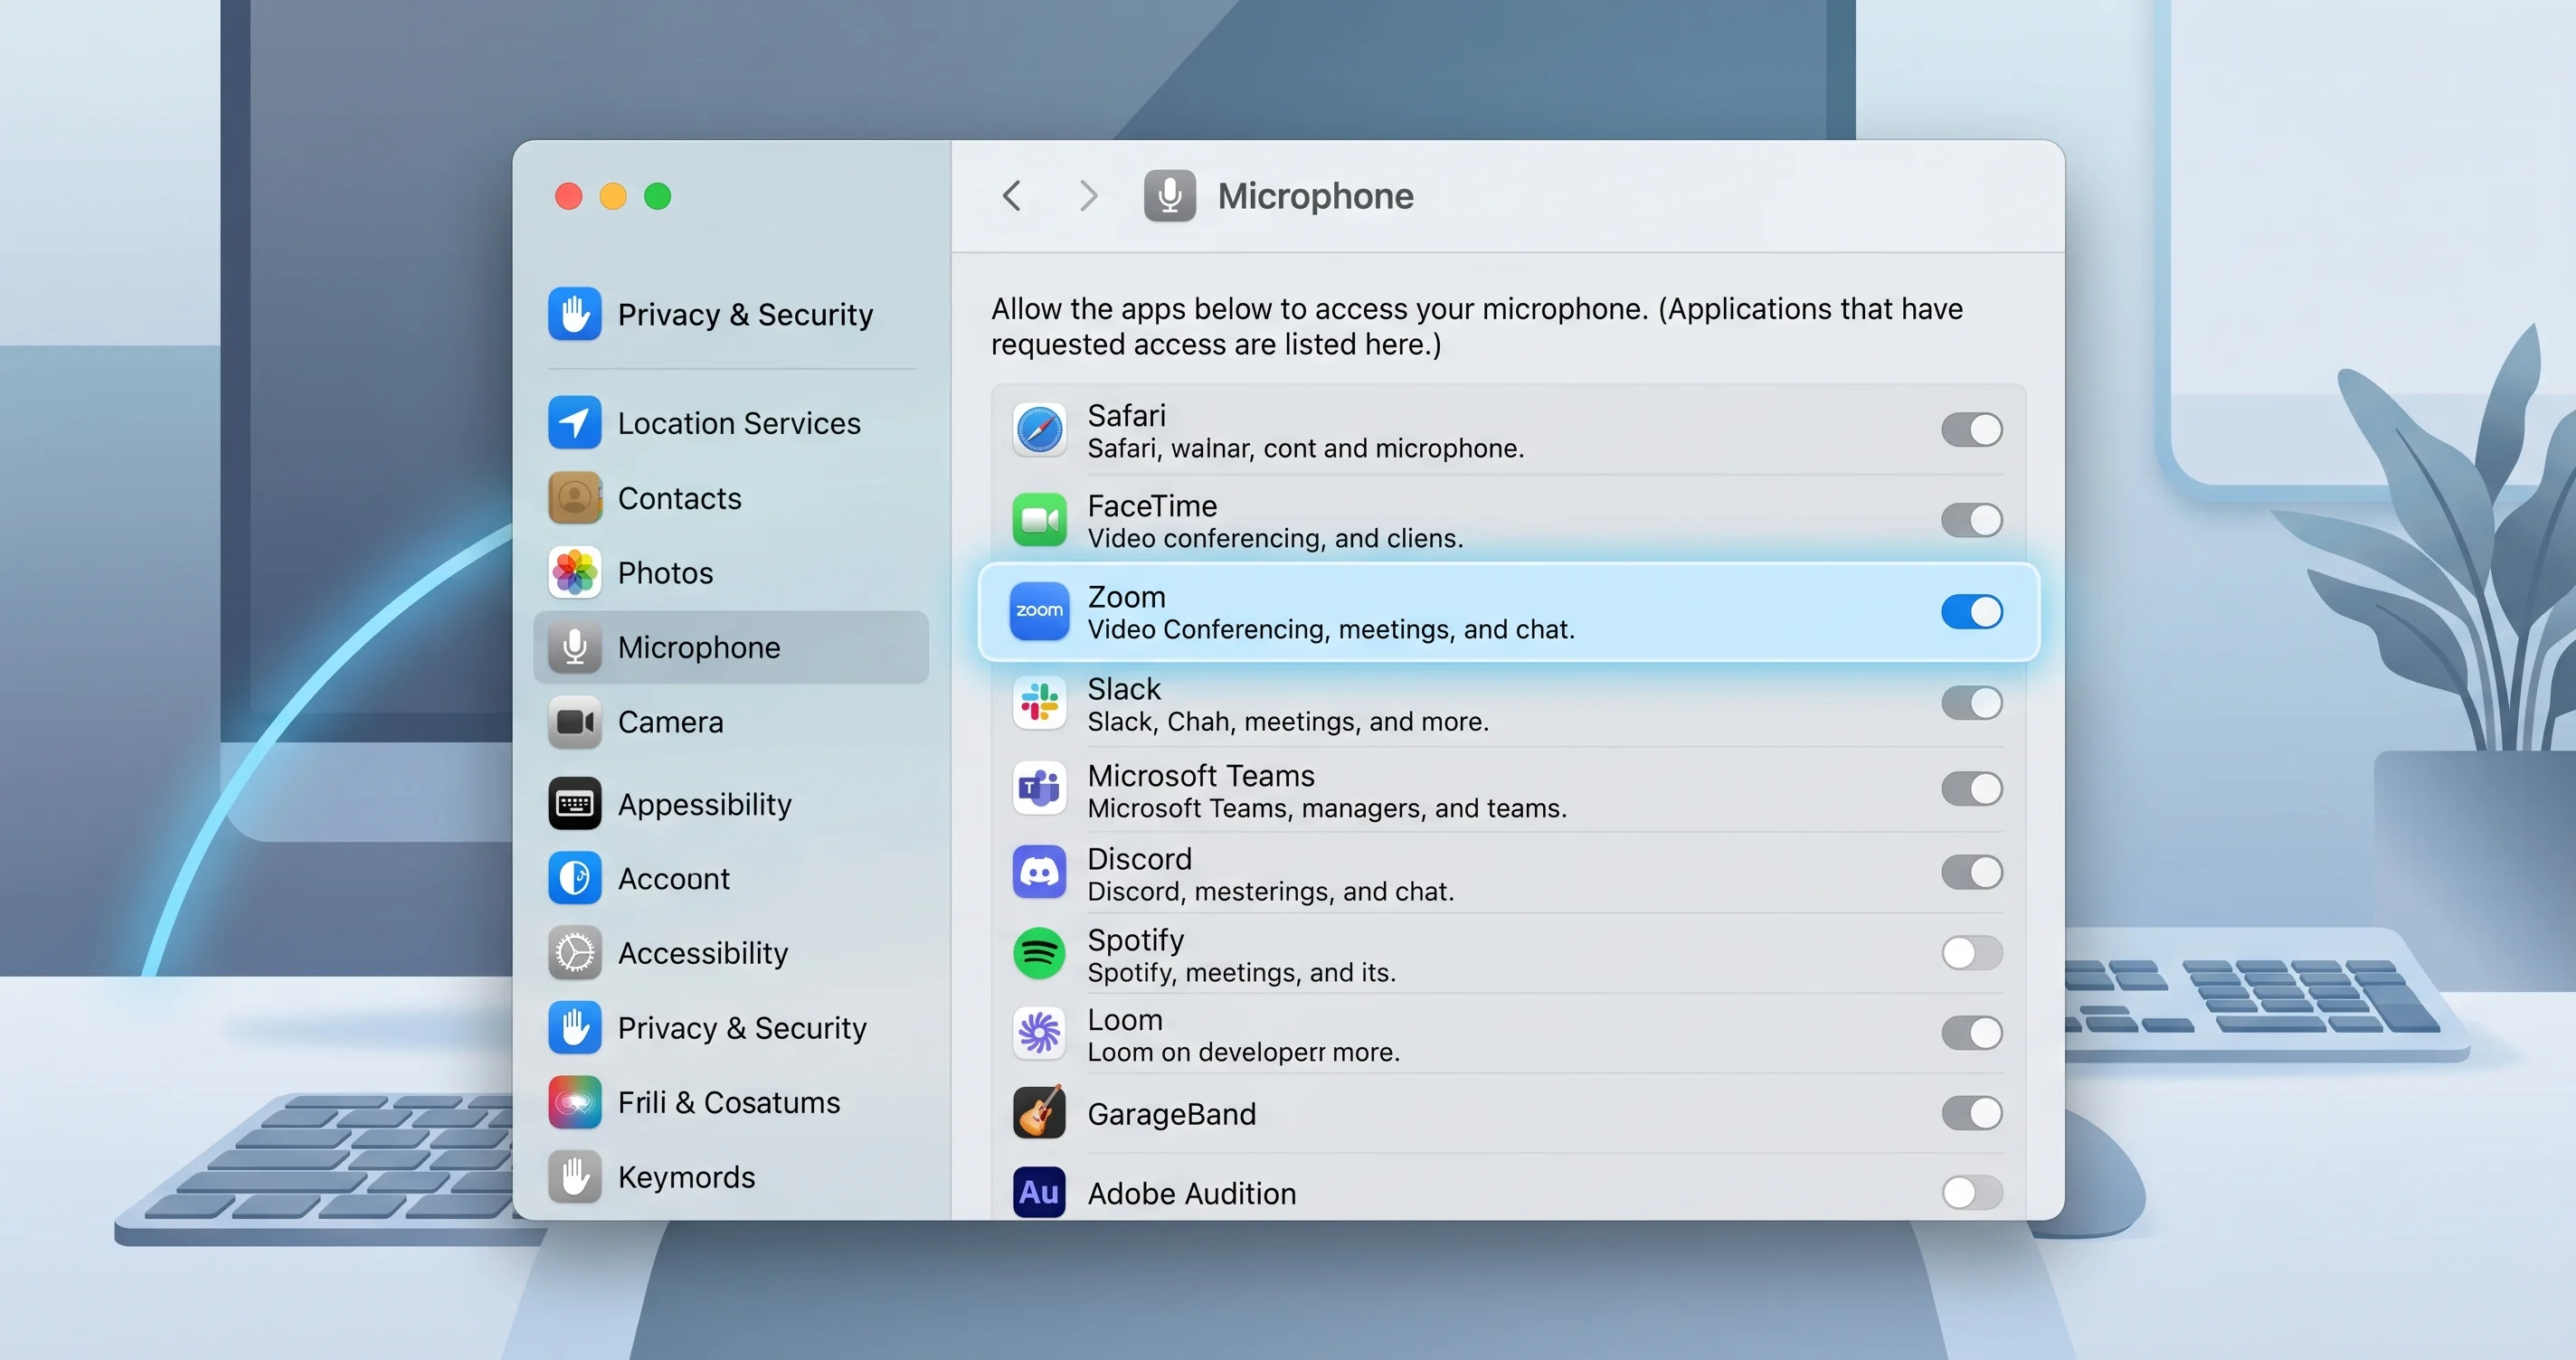Viewport: 2576px width, 1360px height.
Task: Toggle microphone access for FaceTime
Action: [1971, 520]
